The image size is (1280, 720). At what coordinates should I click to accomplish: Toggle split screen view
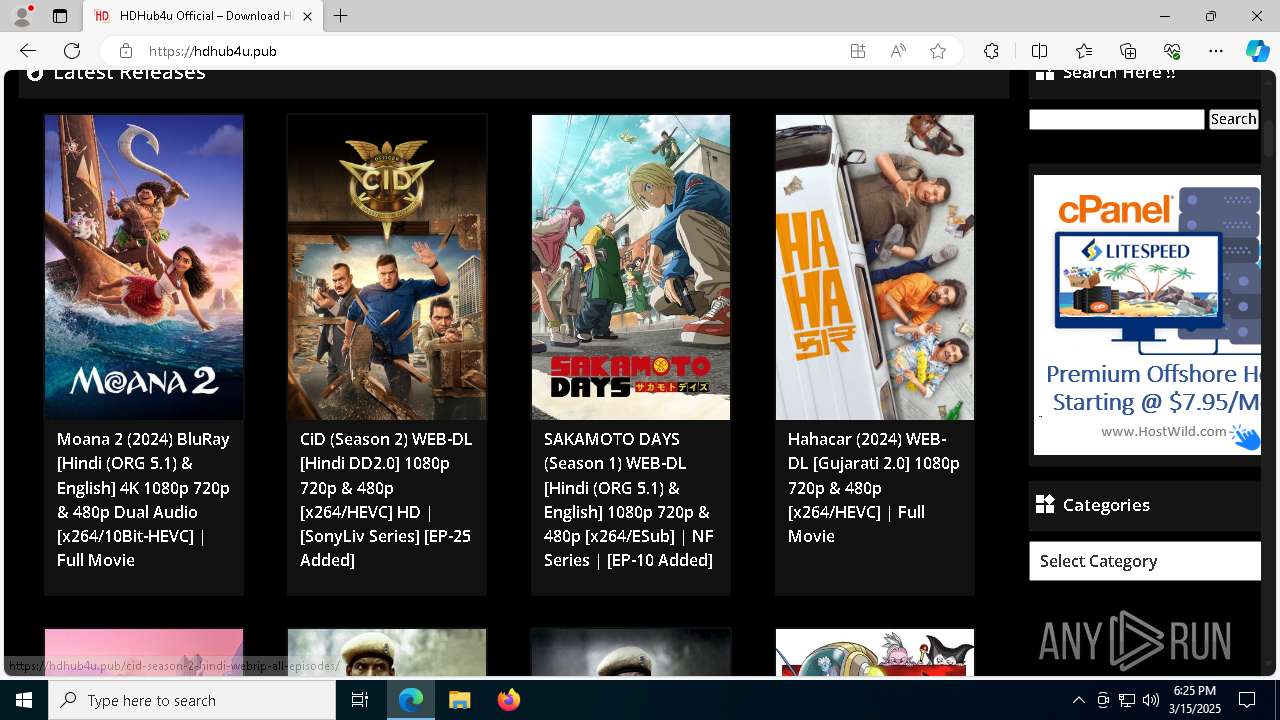pyautogui.click(x=1039, y=51)
